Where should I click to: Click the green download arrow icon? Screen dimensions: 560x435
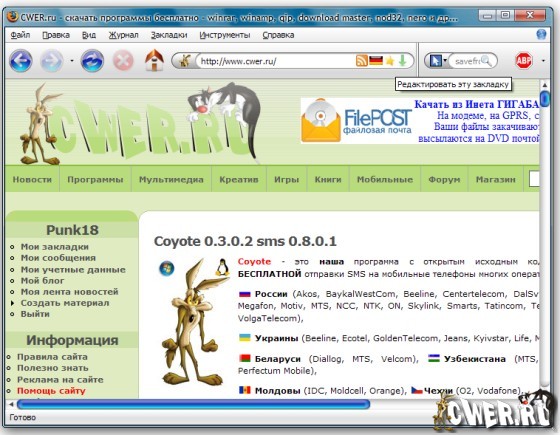(402, 61)
